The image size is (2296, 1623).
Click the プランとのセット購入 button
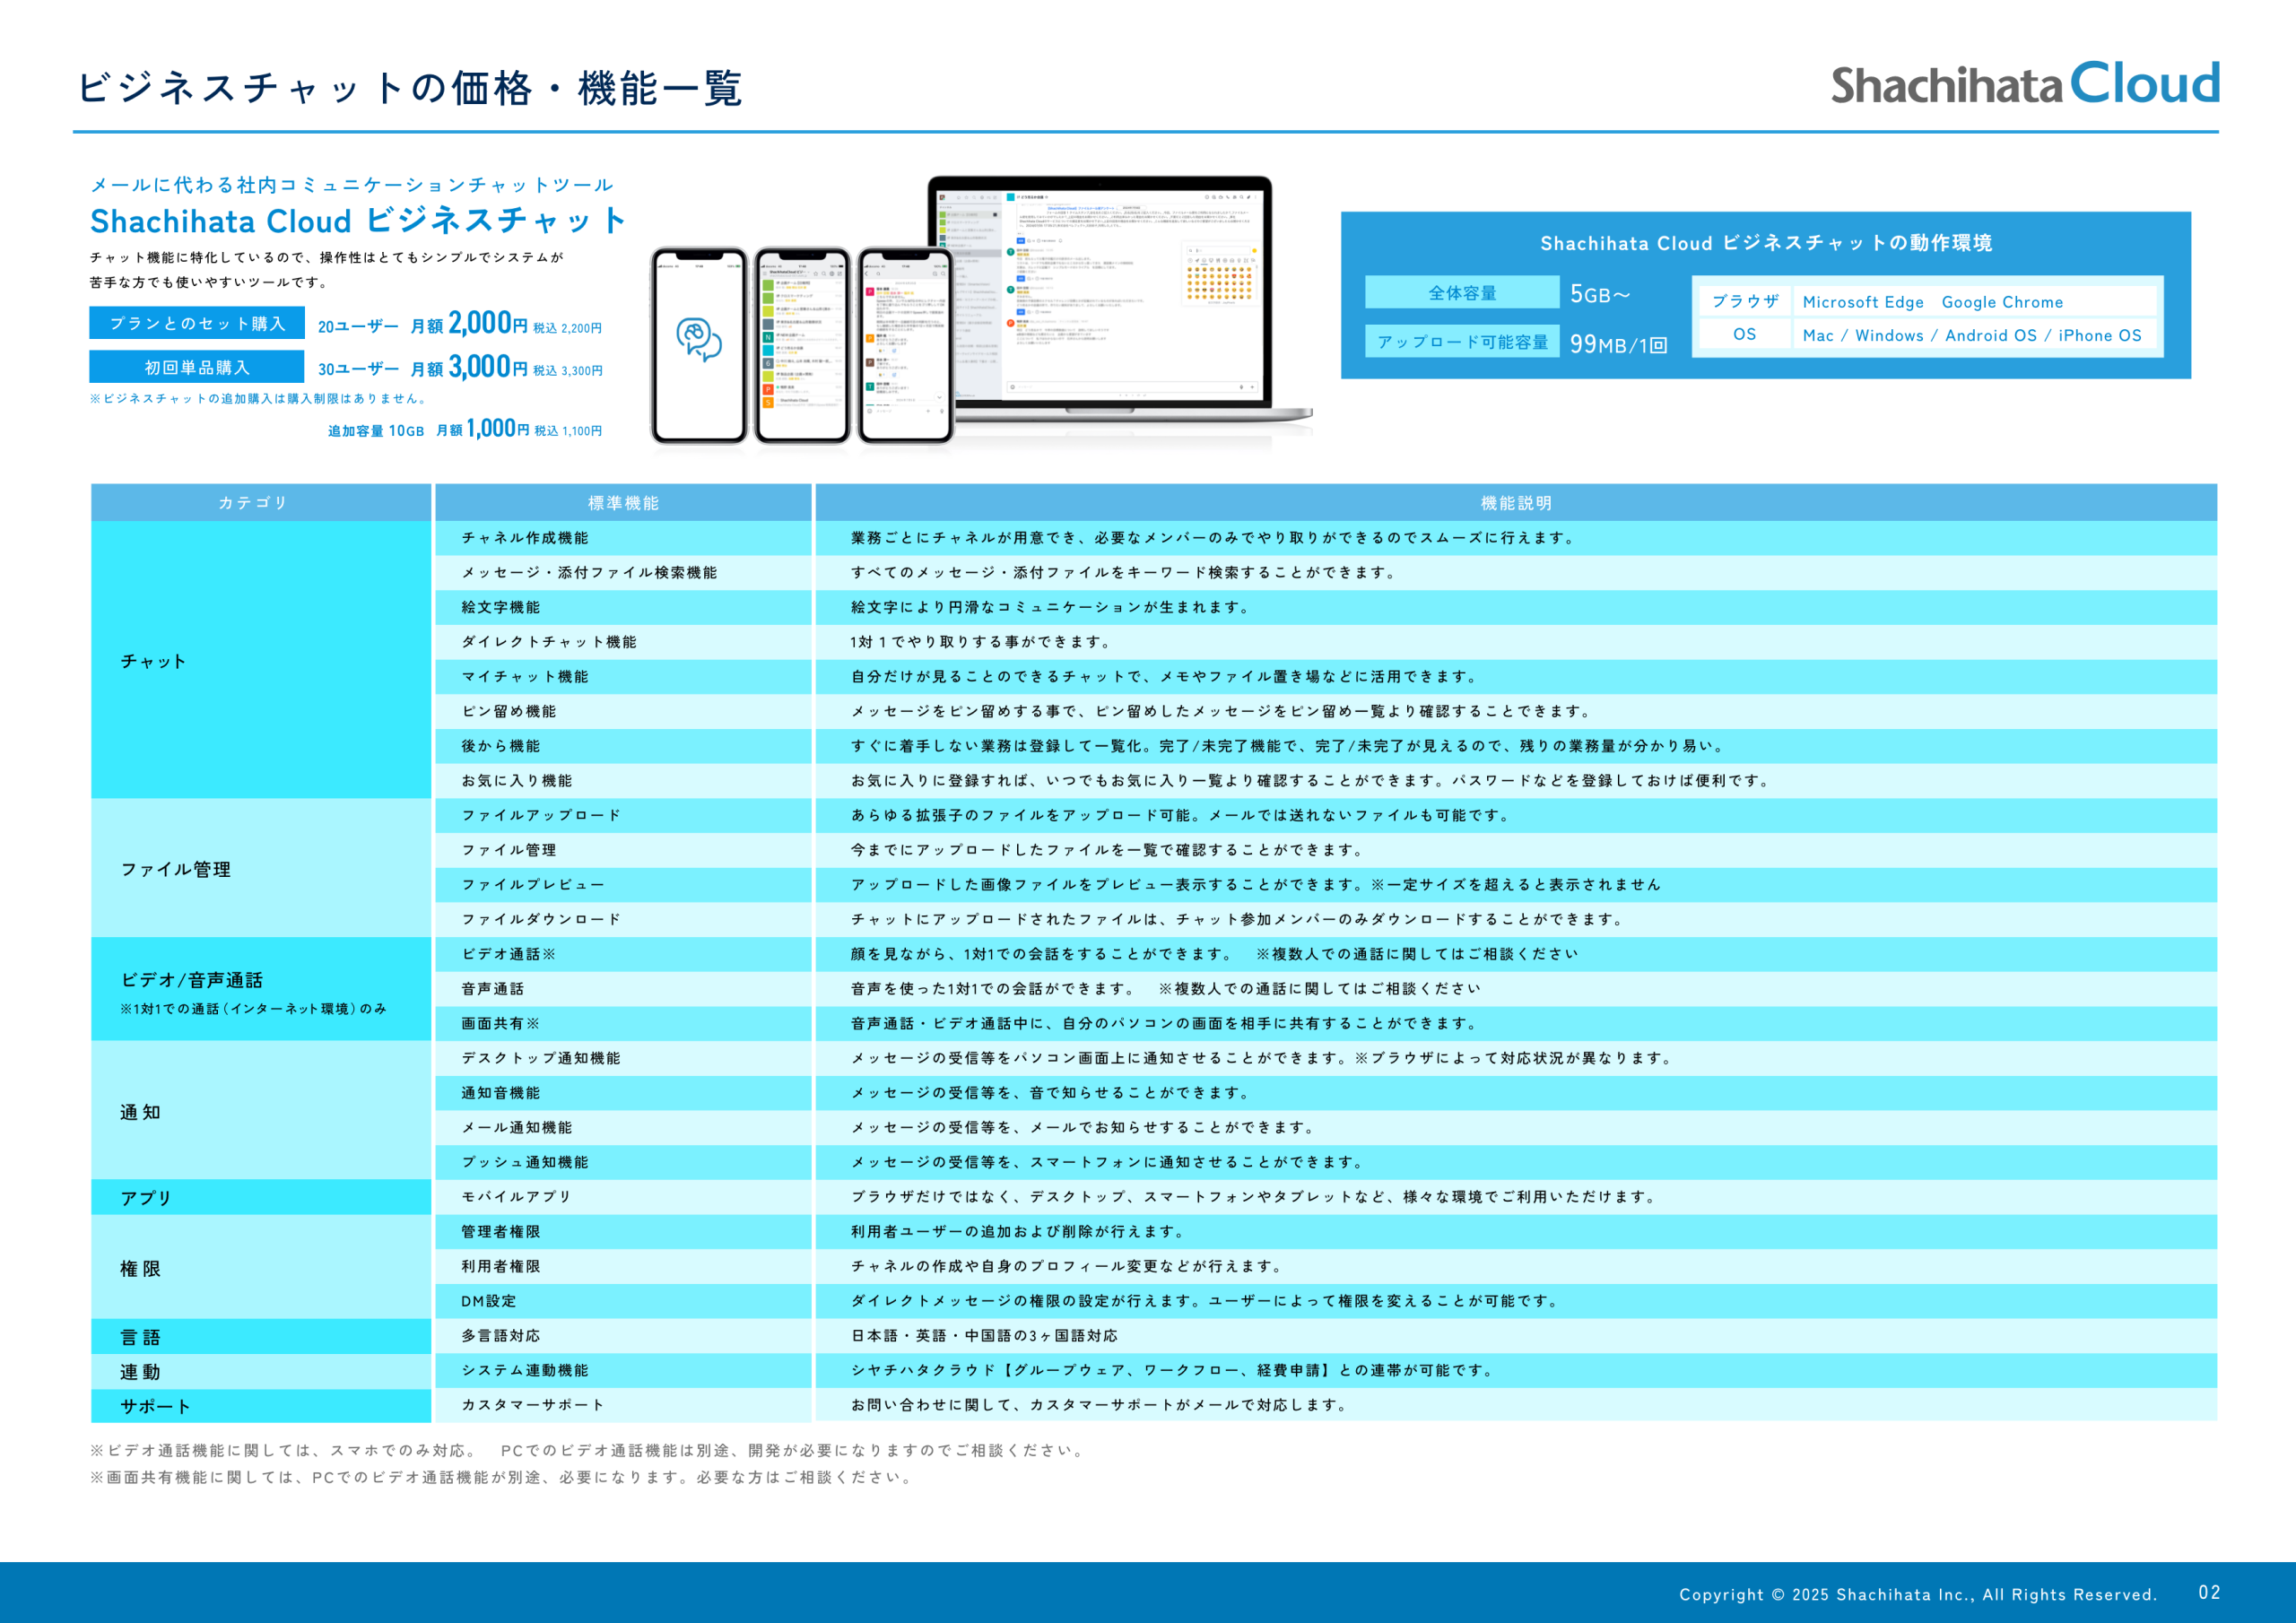tap(197, 323)
